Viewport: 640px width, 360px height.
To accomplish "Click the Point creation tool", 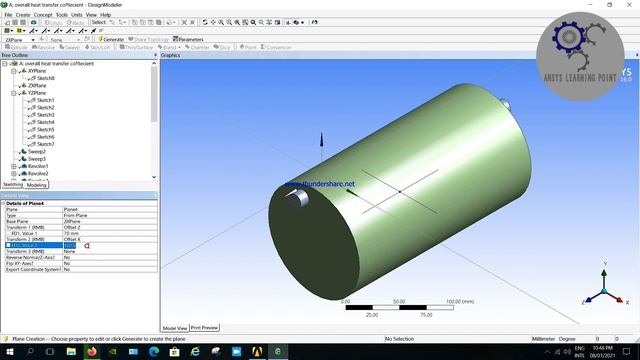I will click(248, 47).
